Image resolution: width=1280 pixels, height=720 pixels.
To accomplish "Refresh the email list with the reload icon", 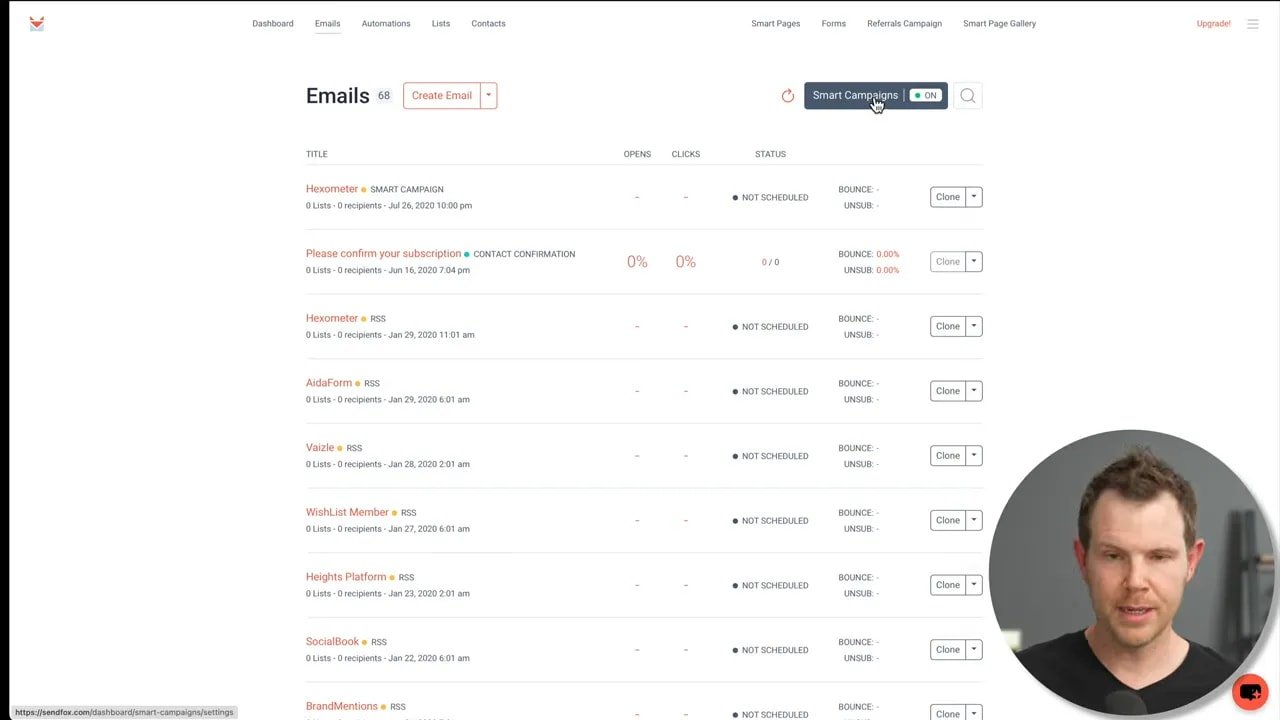I will click(788, 95).
